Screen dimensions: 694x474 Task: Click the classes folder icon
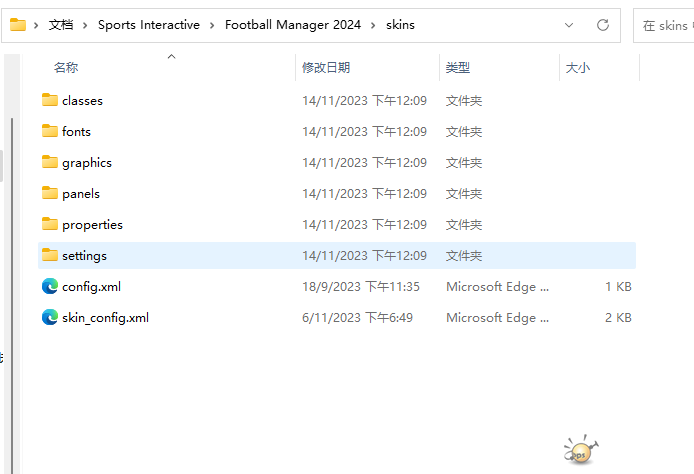pyautogui.click(x=50, y=100)
